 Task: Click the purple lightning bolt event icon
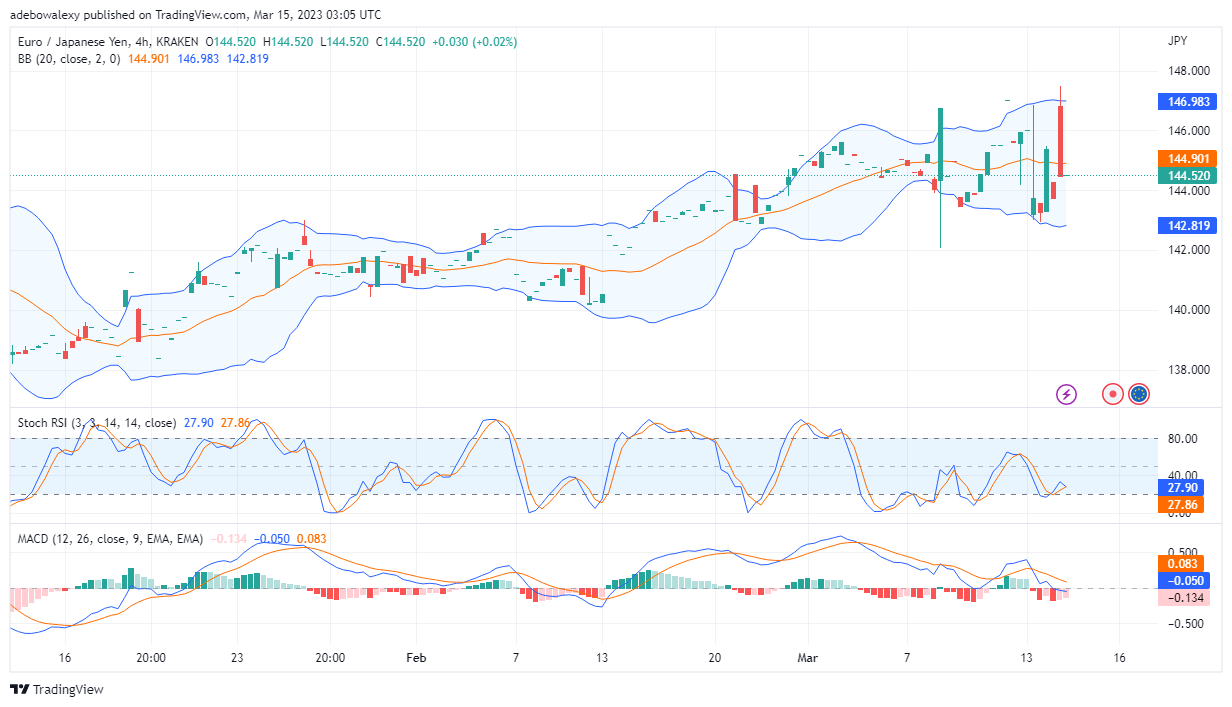(1066, 394)
